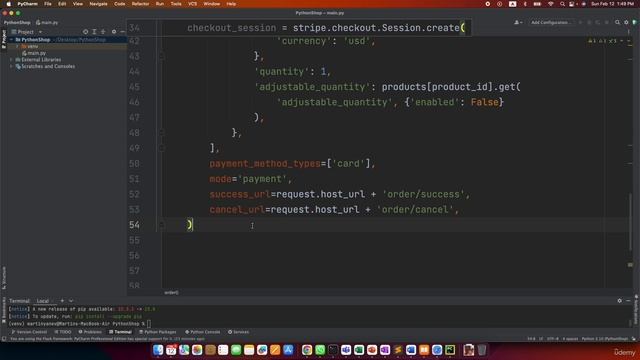This screenshot has height=360, width=640.
Task: Open Microsoft Excel from the Dock
Action: 359,350
